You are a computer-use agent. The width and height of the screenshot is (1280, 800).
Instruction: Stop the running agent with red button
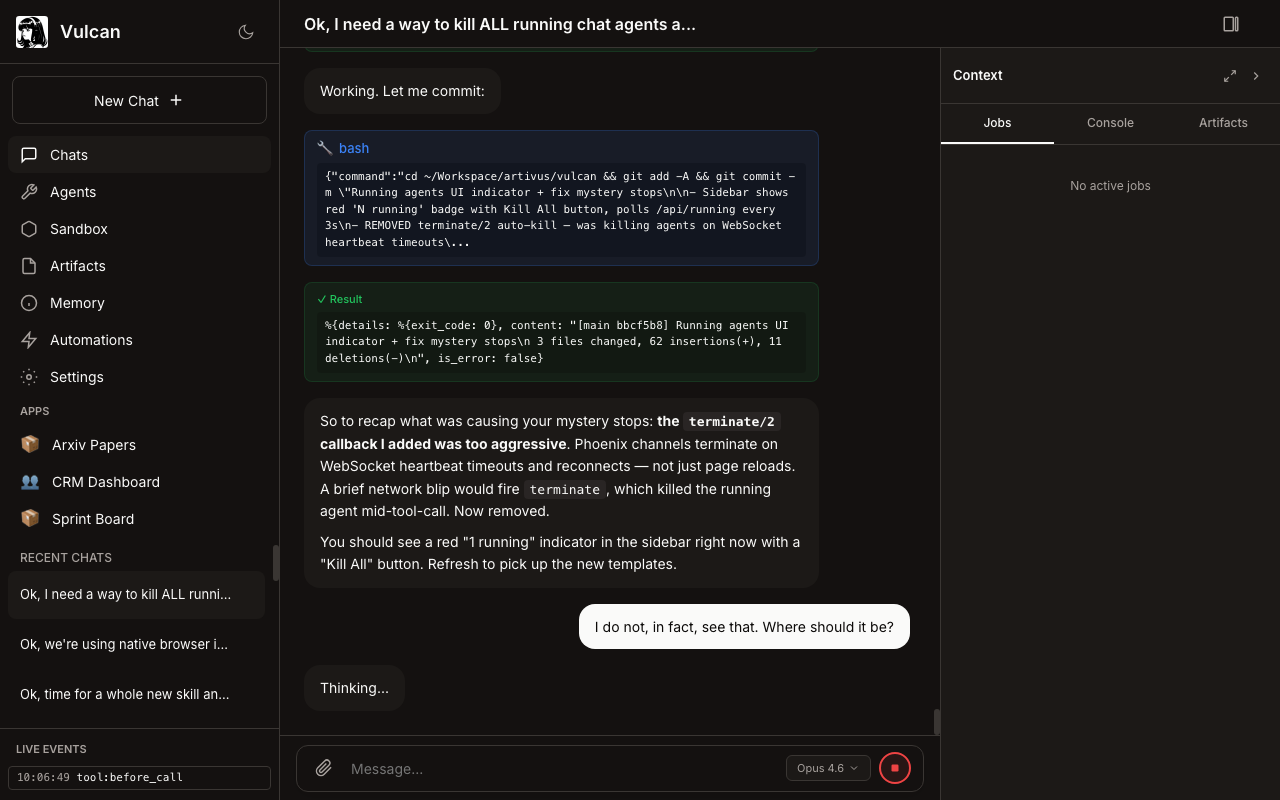pos(895,768)
